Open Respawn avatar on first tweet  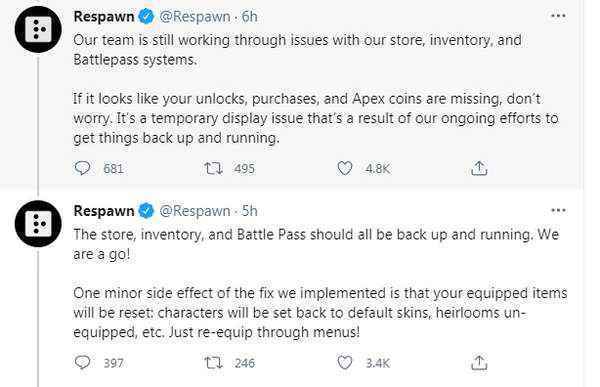pyautogui.click(x=38, y=29)
